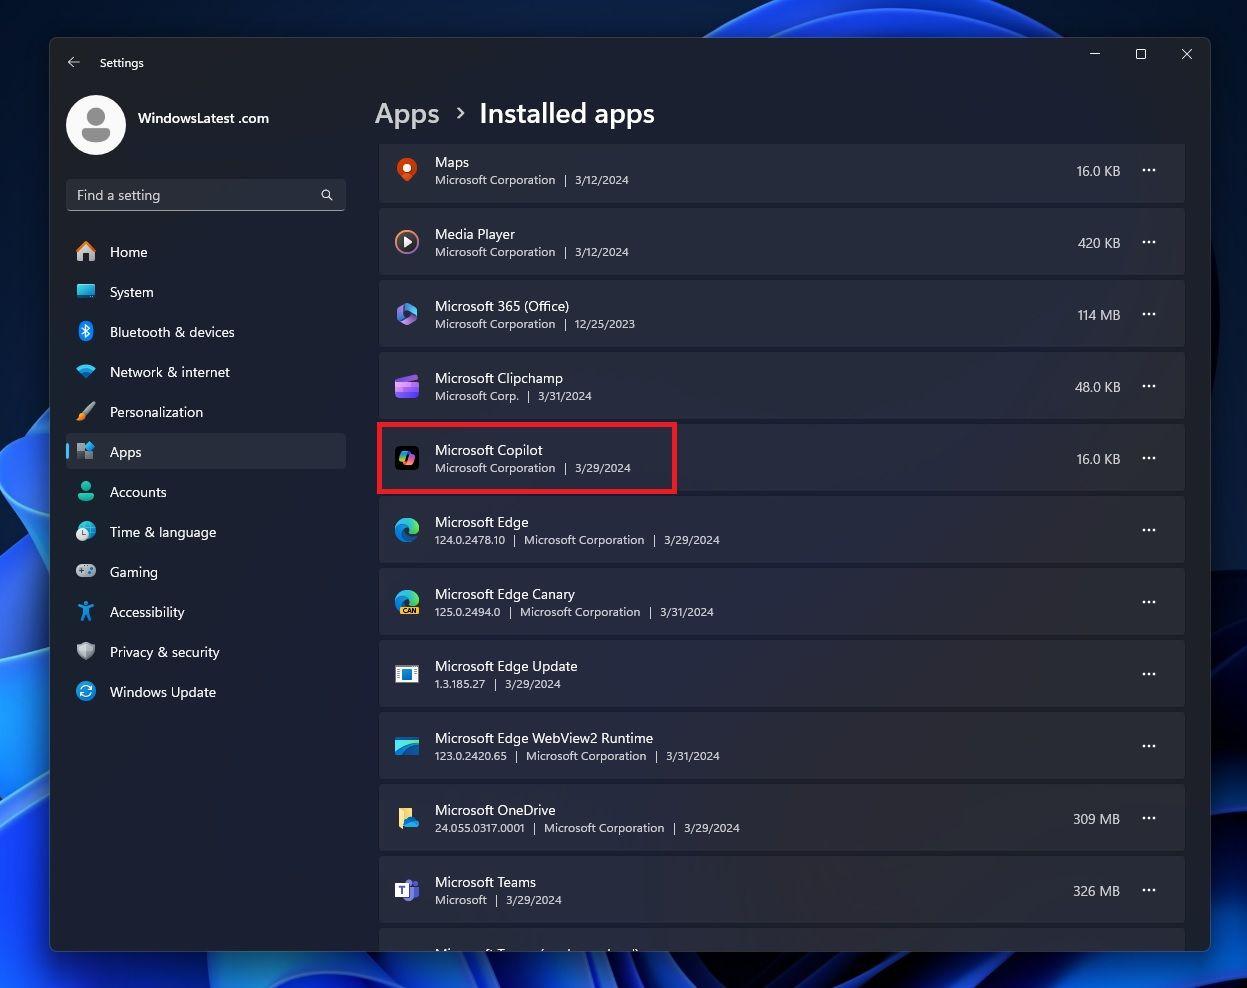Click the Personalization brush icon
Screen dimensions: 1247x988
(x=87, y=412)
